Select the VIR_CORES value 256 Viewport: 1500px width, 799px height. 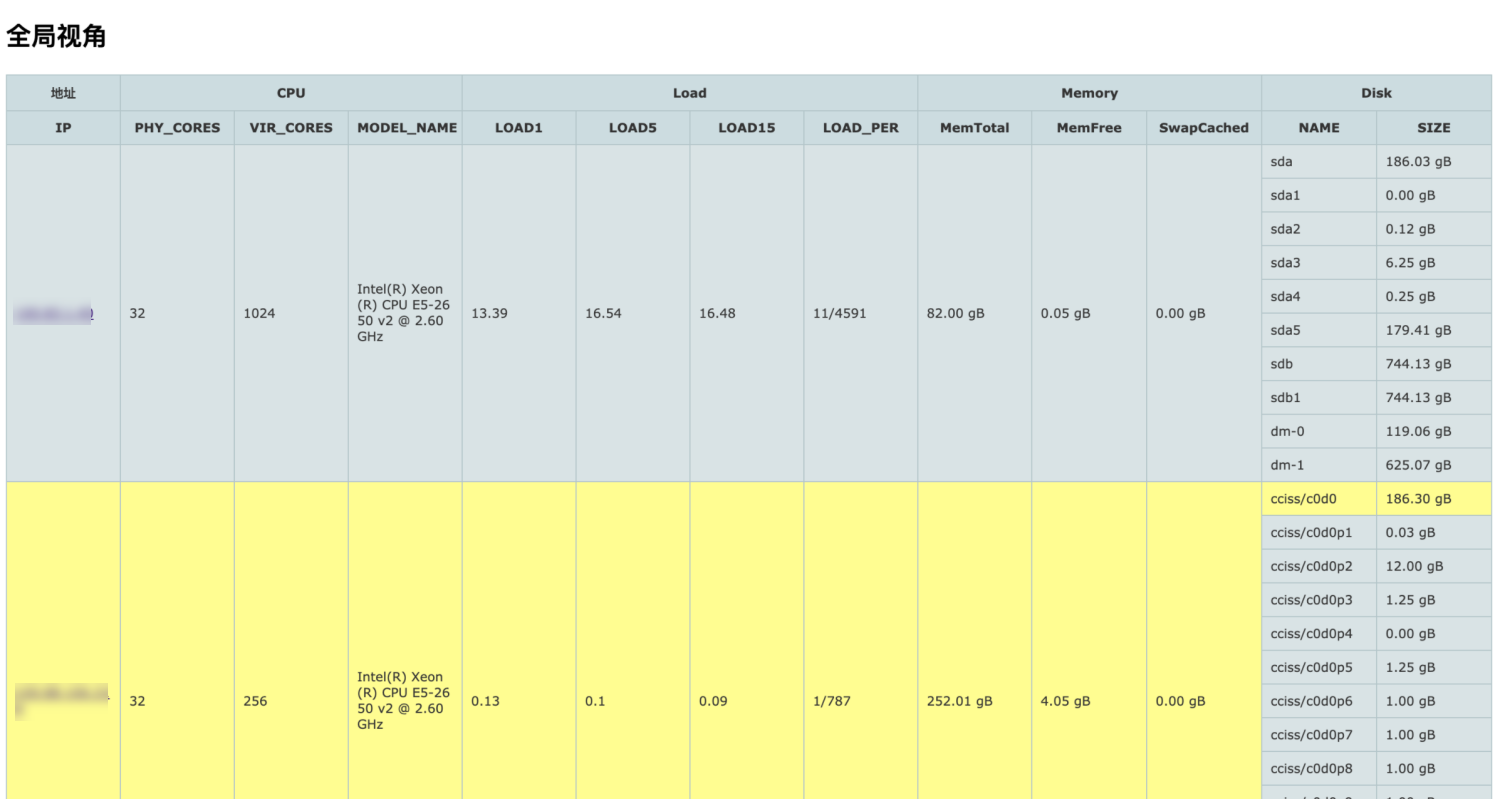tap(255, 701)
